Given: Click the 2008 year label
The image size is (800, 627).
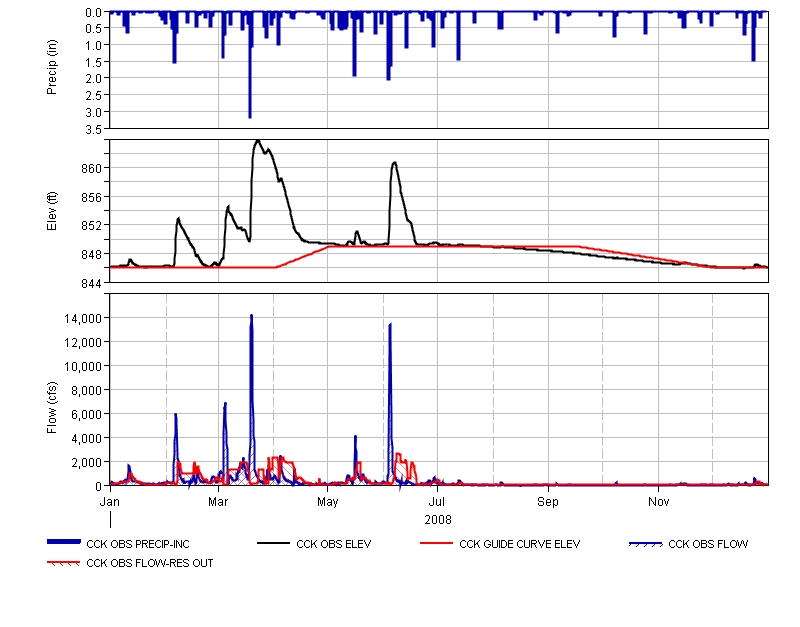Looking at the screenshot, I should point(438,519).
